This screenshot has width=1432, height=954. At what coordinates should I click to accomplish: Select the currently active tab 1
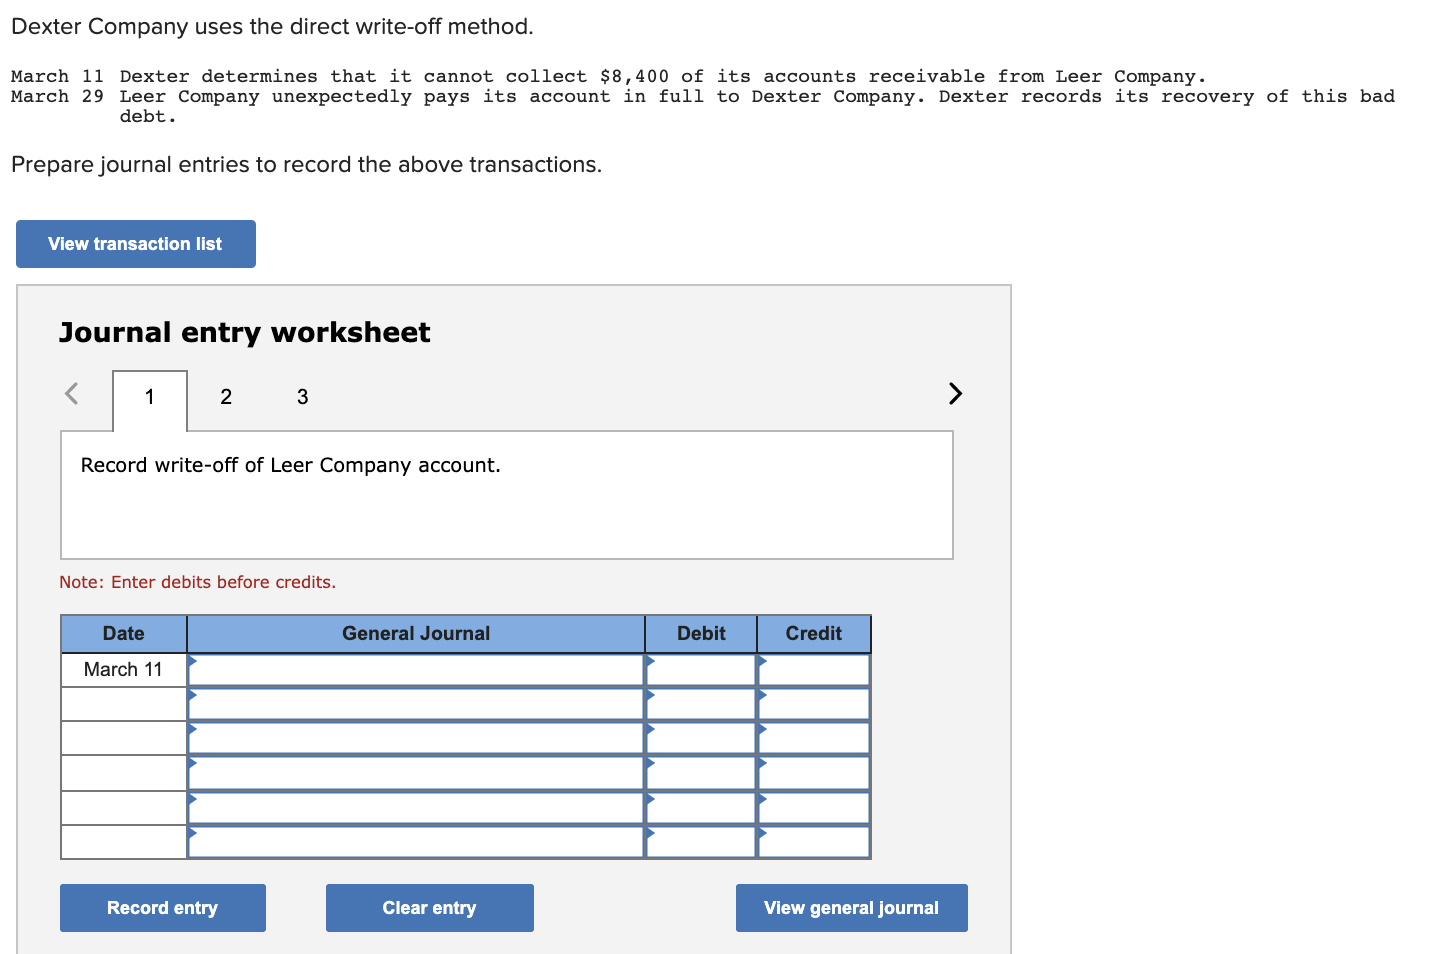click(x=149, y=397)
